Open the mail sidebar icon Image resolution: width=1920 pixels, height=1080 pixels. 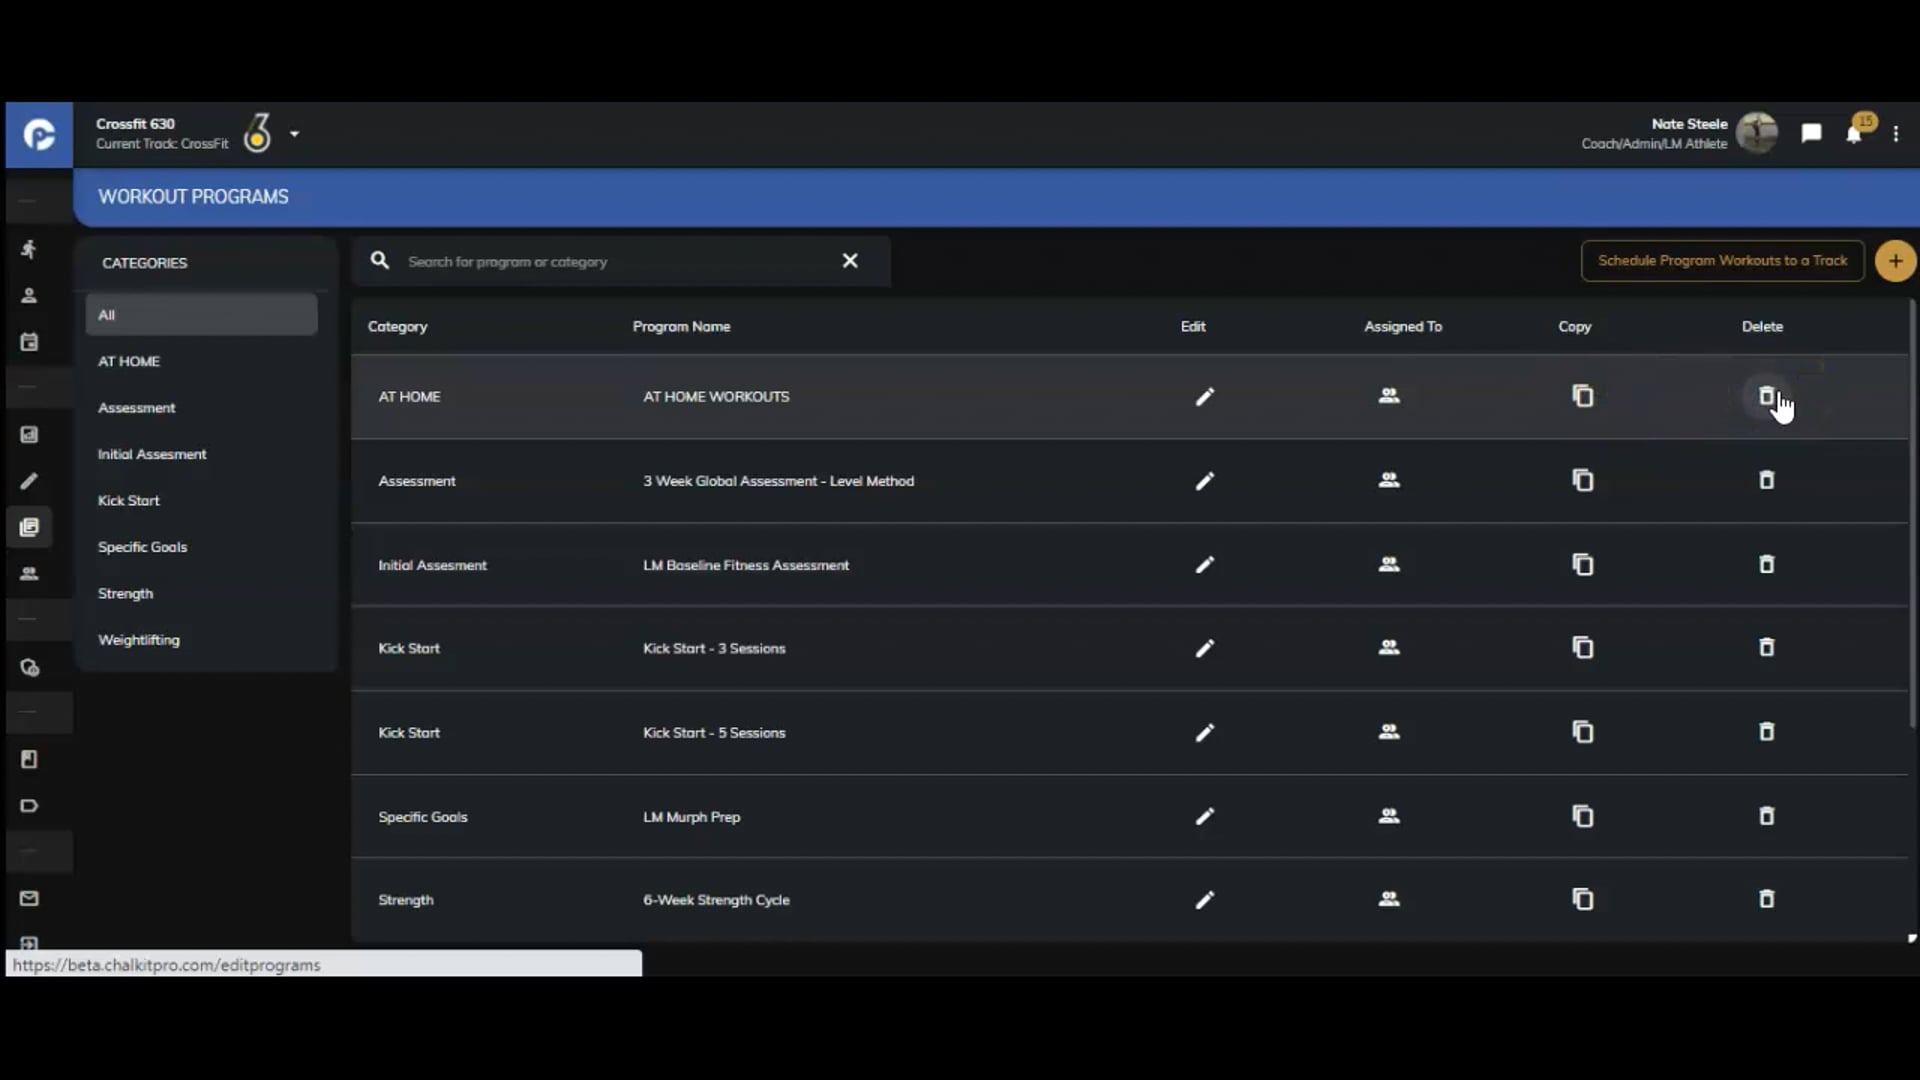(x=29, y=898)
